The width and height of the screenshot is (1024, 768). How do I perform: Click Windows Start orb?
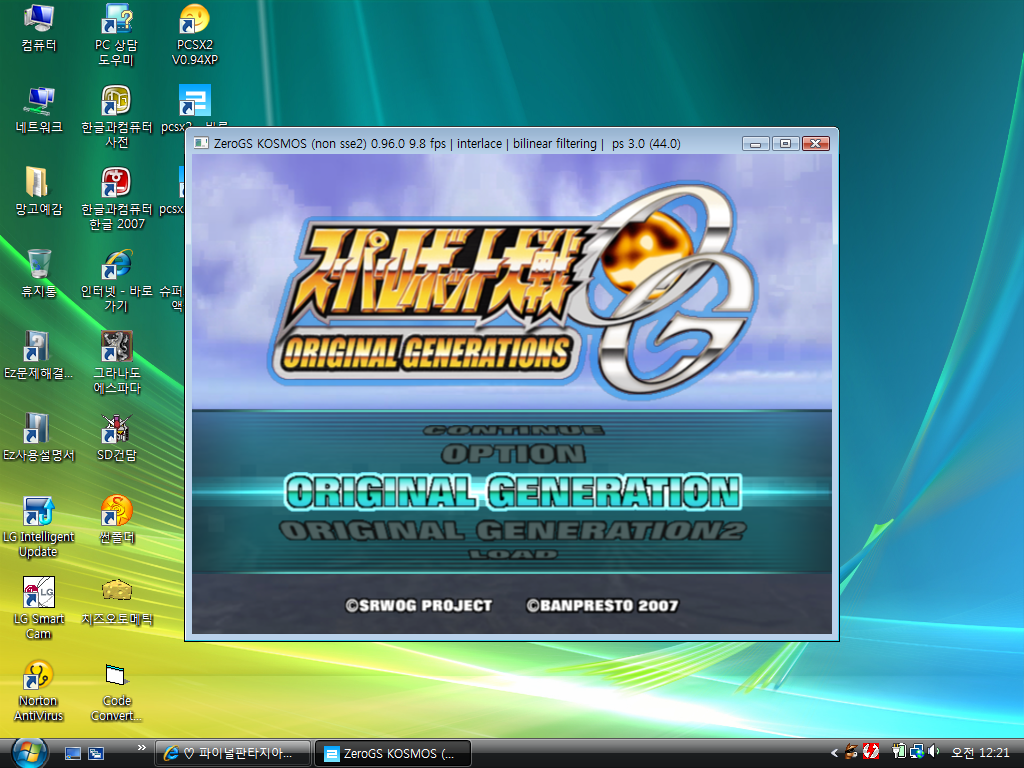coord(28,753)
